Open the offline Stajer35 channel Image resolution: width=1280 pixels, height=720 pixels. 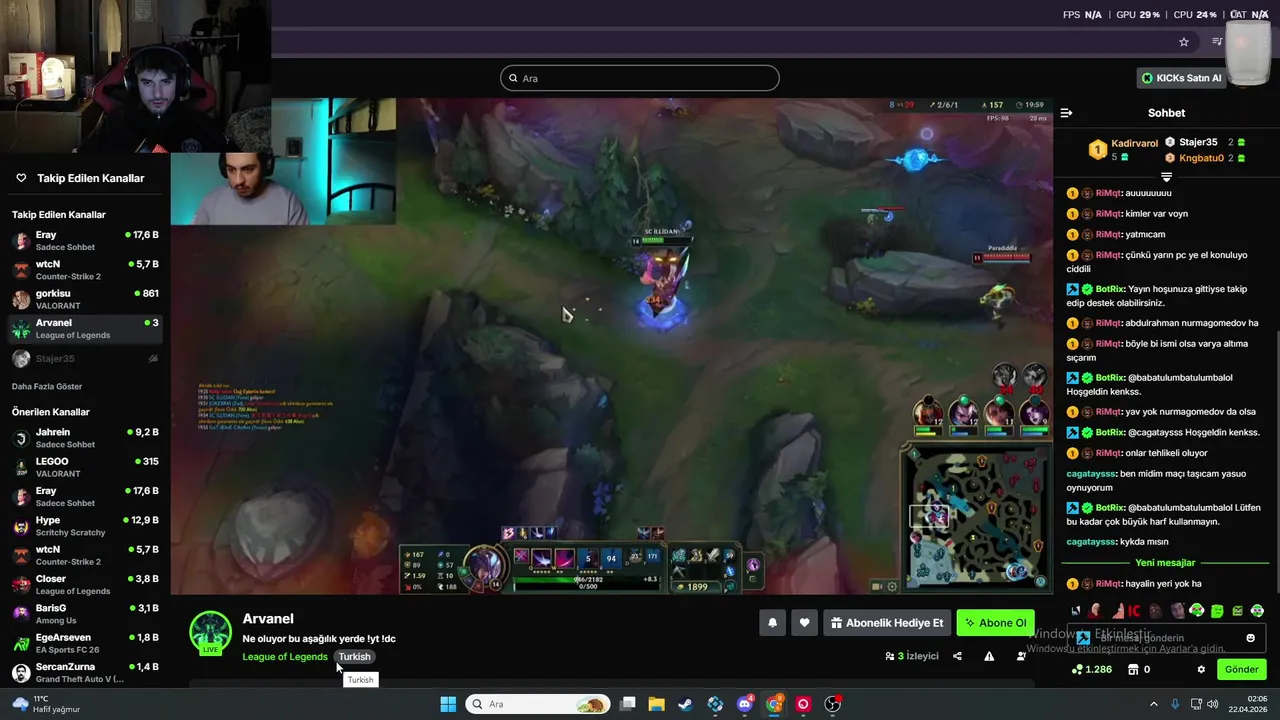click(x=85, y=358)
